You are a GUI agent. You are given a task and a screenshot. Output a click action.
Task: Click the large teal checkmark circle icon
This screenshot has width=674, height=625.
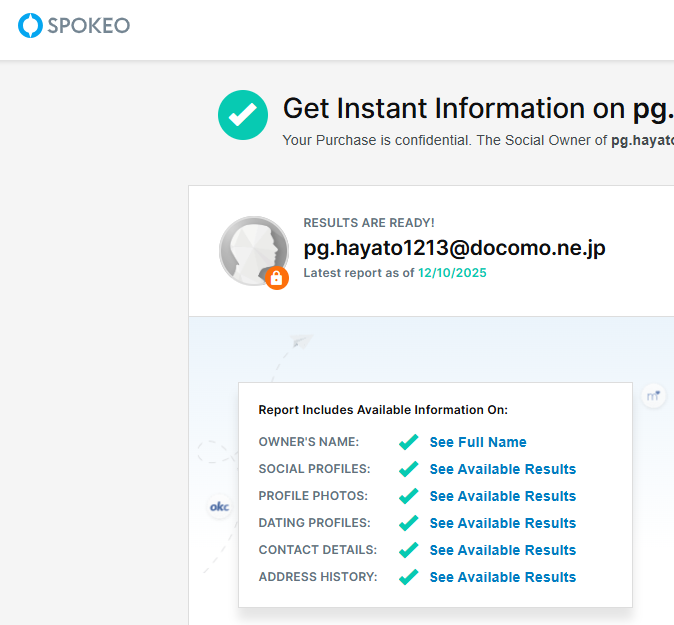[x=243, y=115]
